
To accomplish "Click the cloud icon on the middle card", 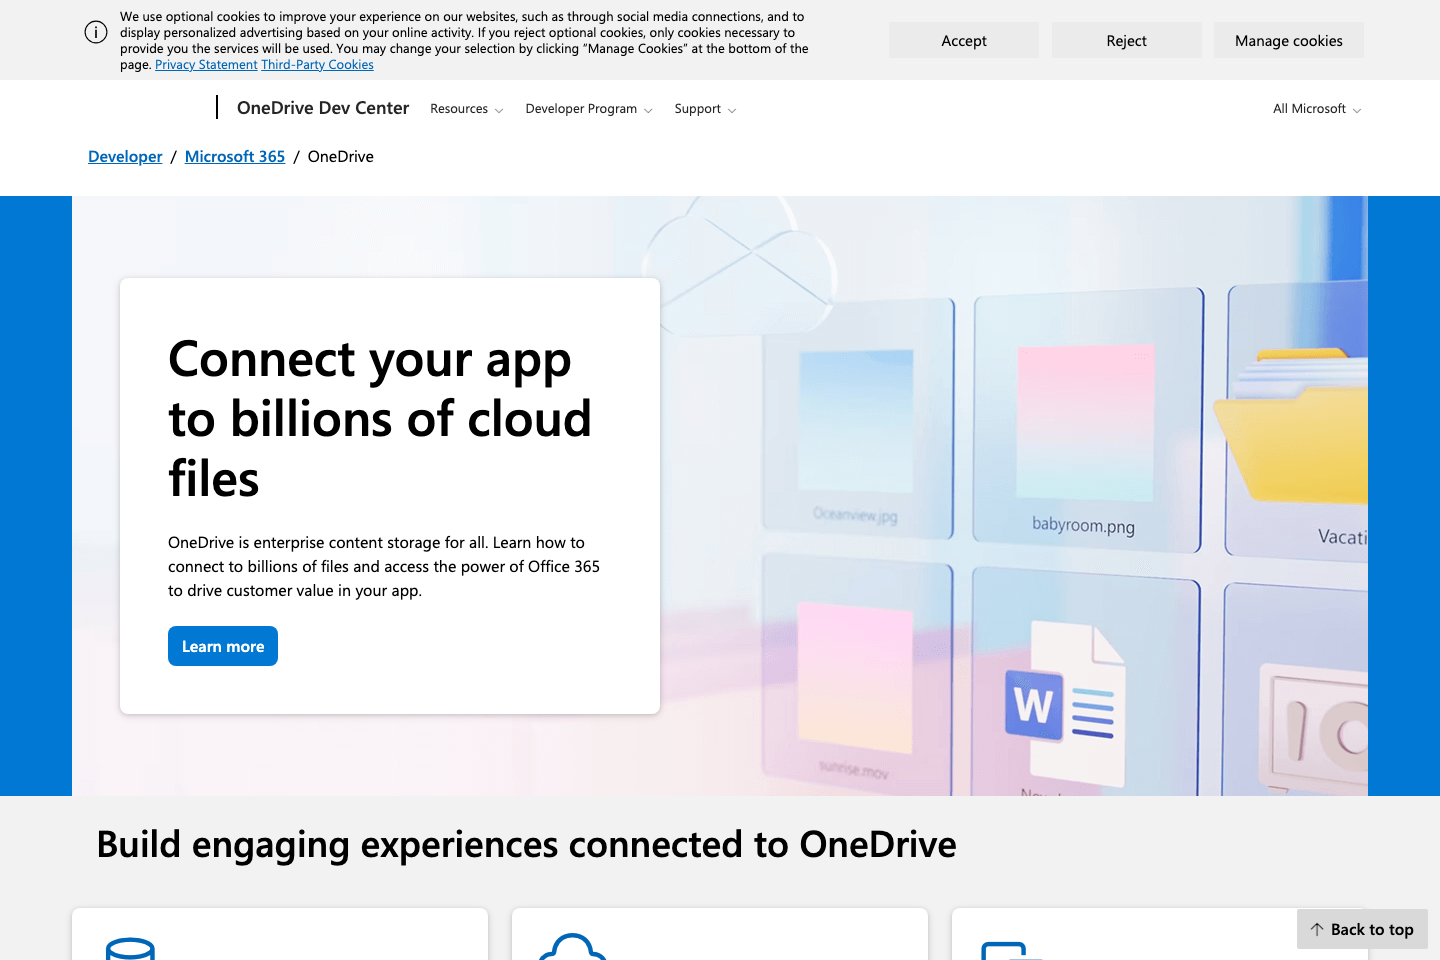I will click(574, 950).
